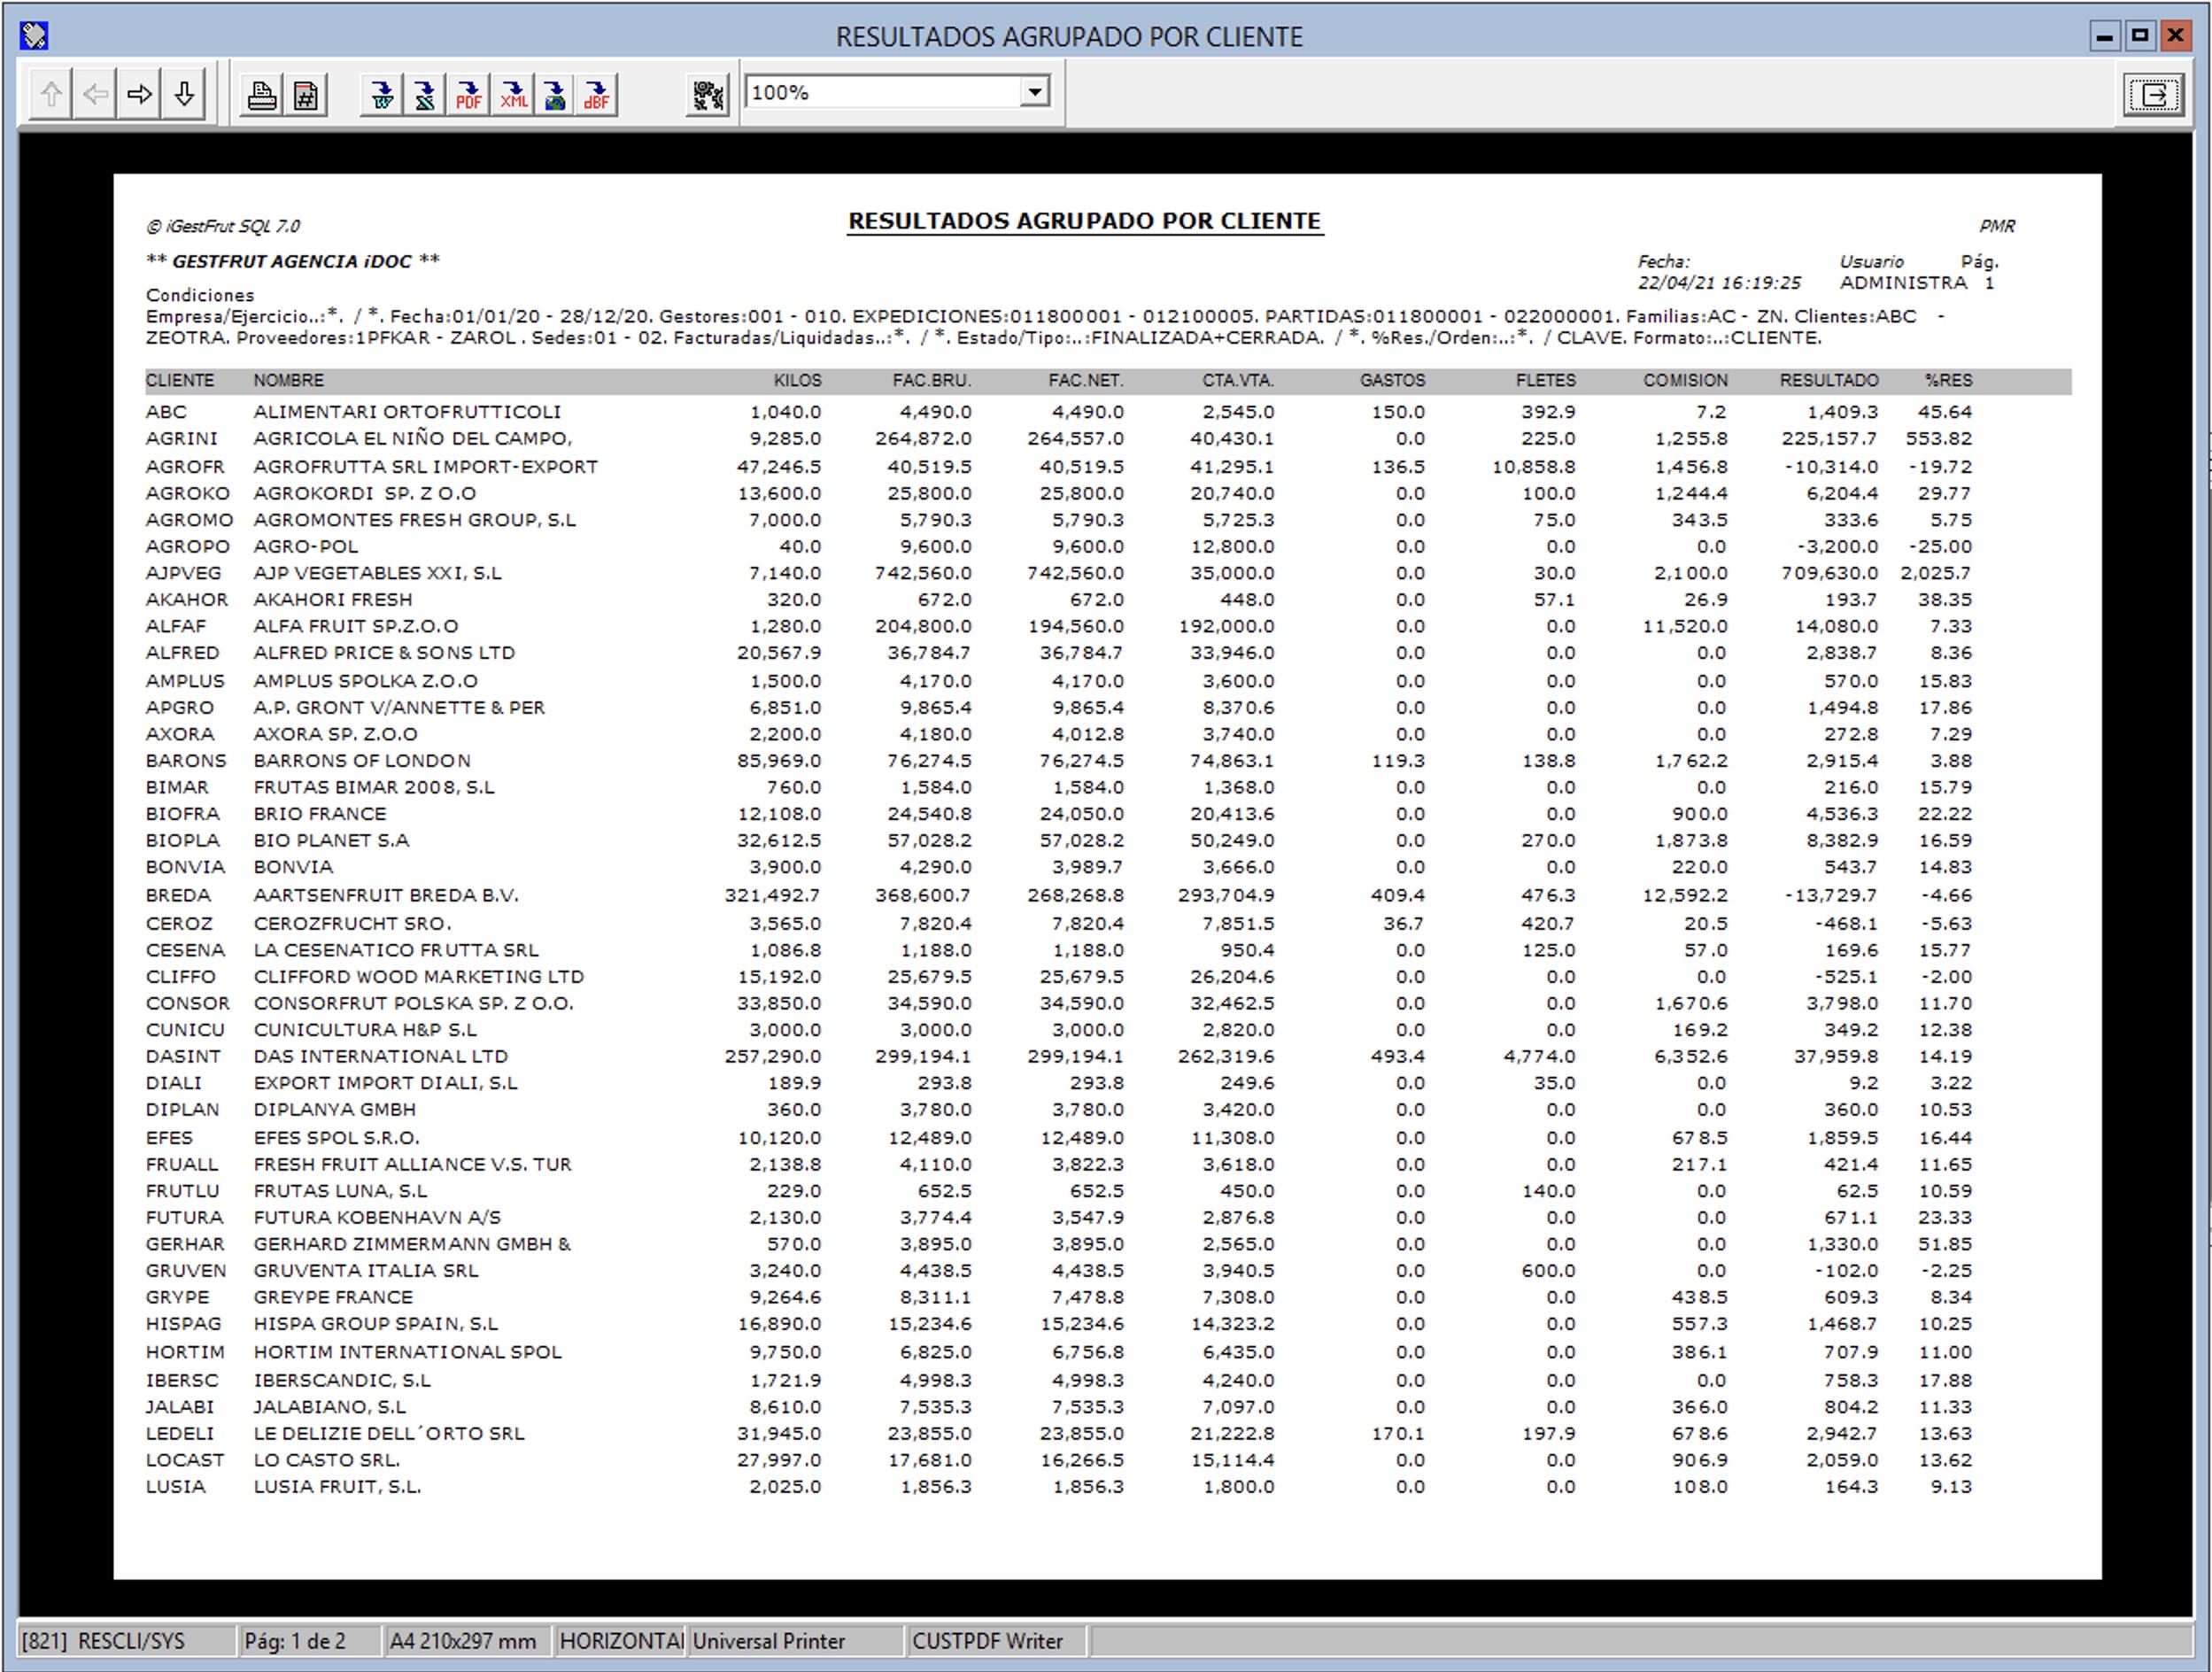The height and width of the screenshot is (1672, 2212).
Task: Click inside the 100% zoom combo box
Action: [x=880, y=93]
